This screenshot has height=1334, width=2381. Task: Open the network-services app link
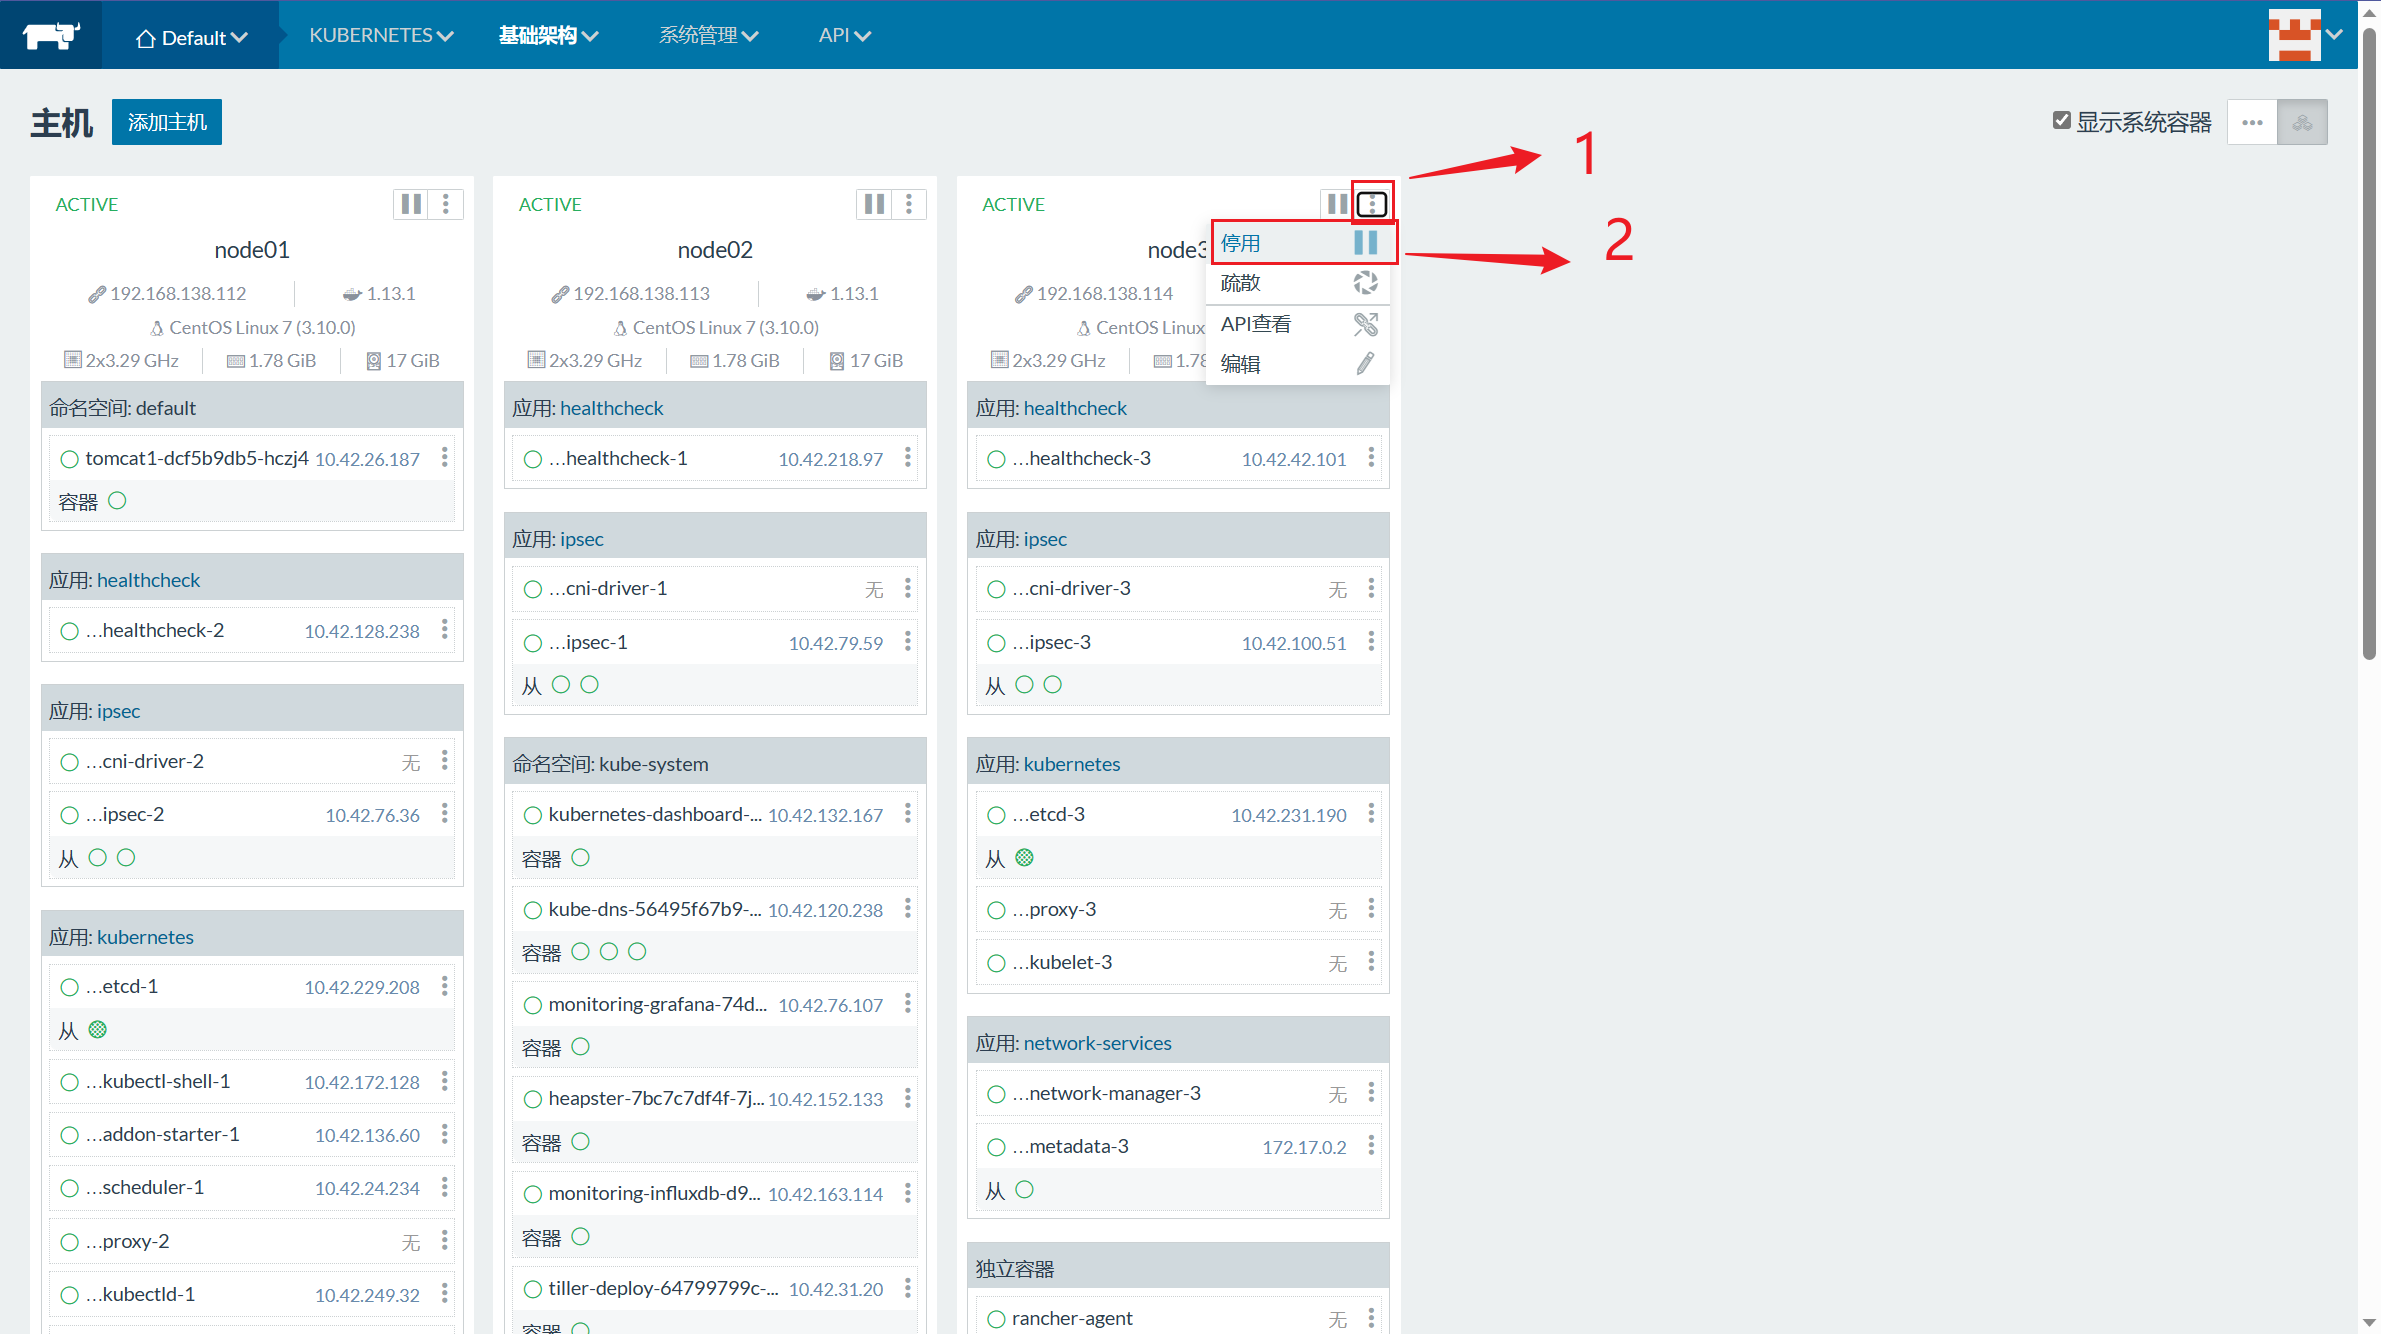coord(1097,1043)
